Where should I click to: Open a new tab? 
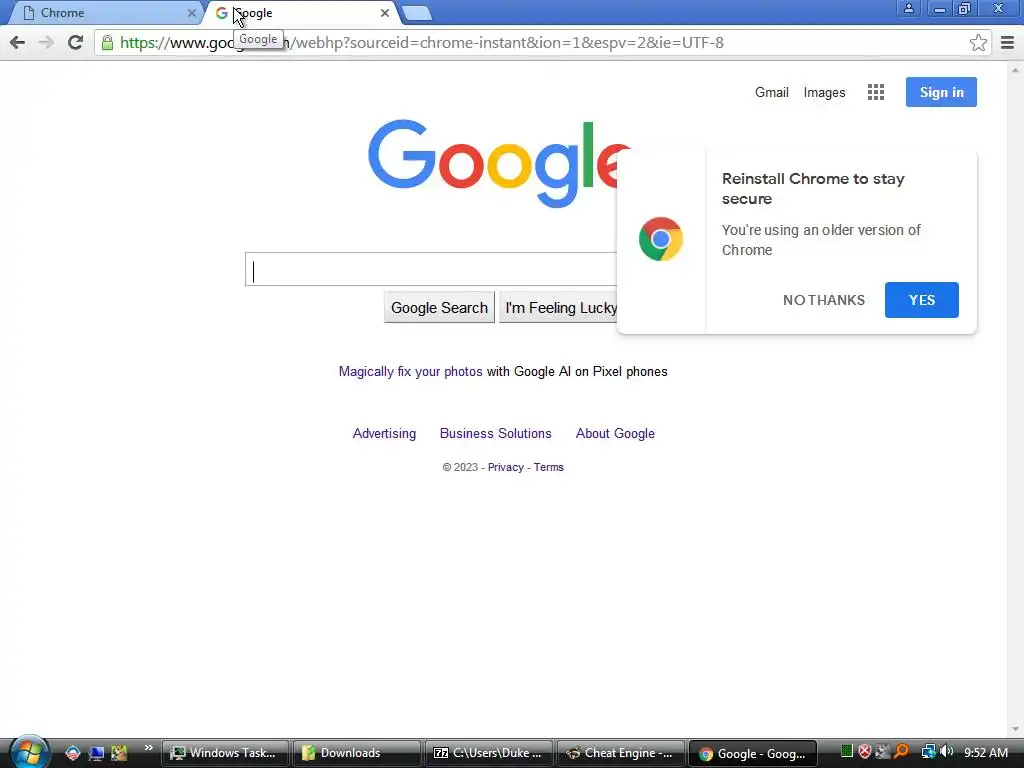[416, 13]
